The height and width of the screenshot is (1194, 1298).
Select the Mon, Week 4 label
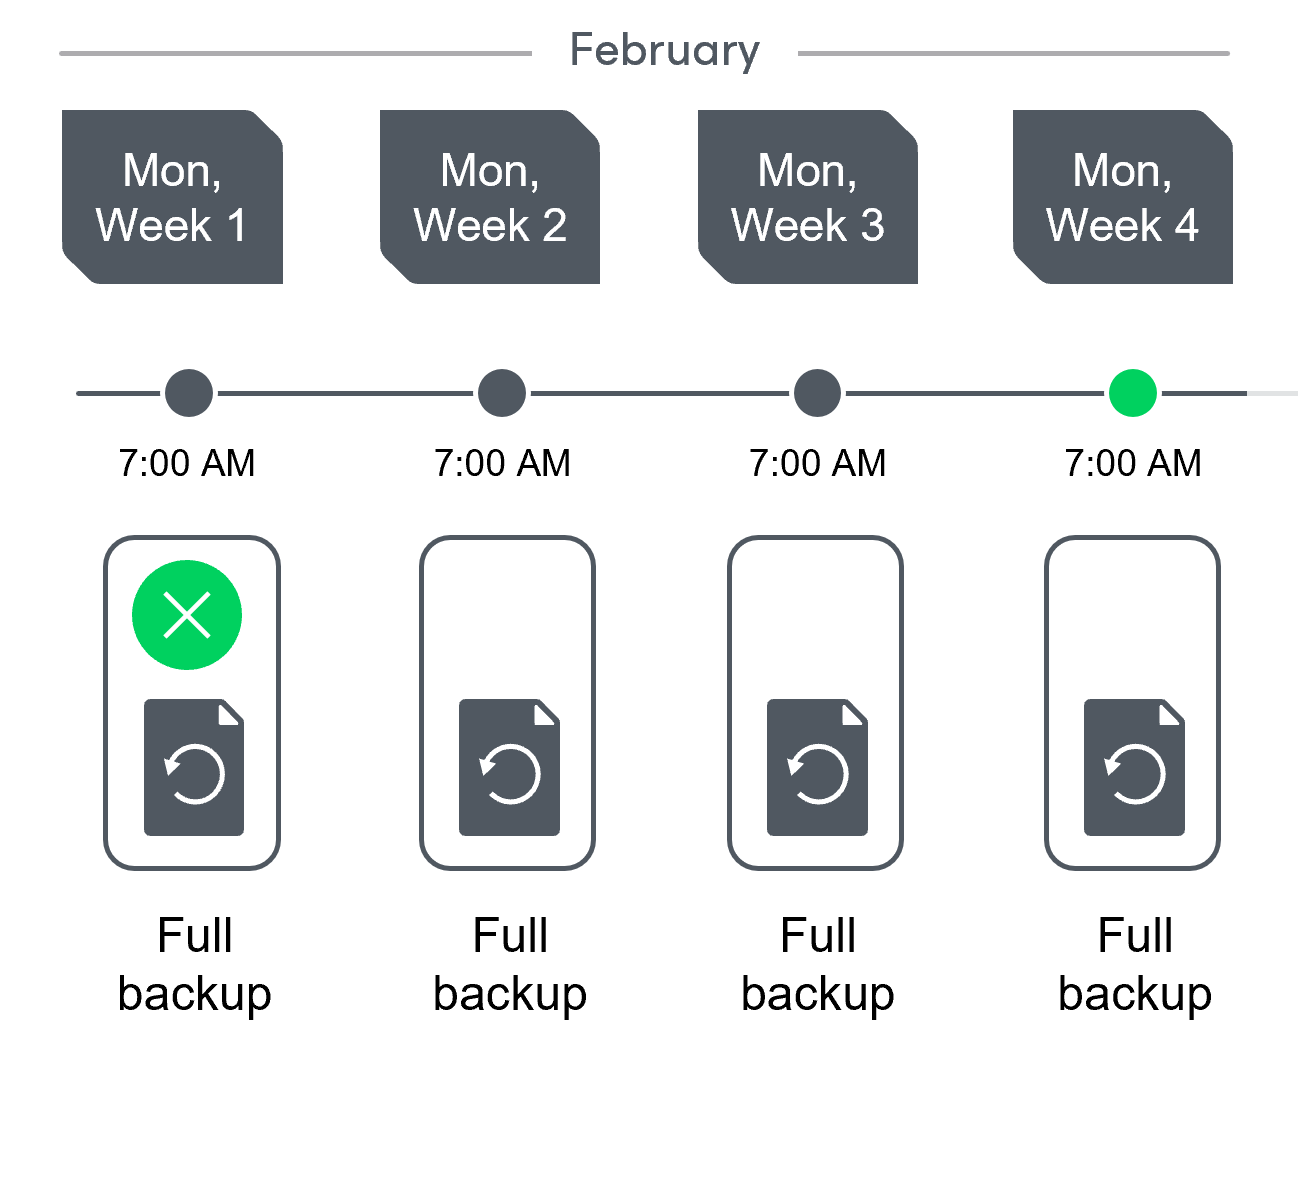1123,197
